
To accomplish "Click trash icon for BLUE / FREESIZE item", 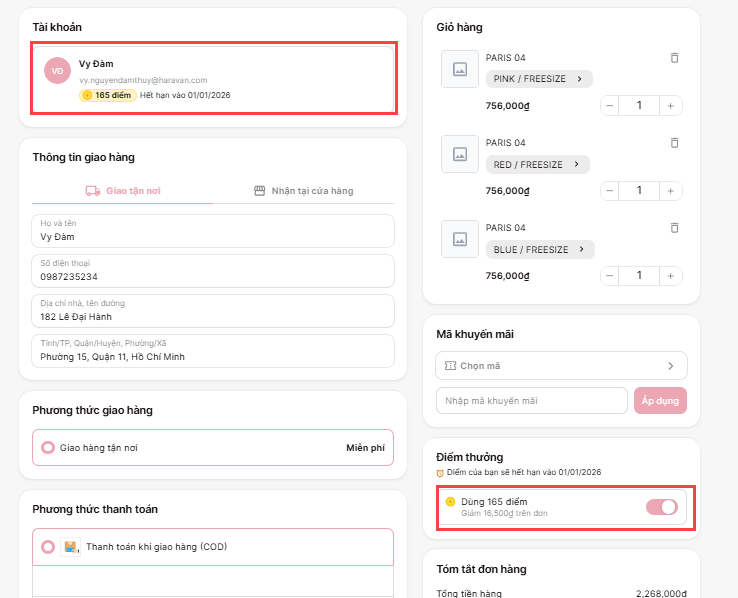I will 674,228.
